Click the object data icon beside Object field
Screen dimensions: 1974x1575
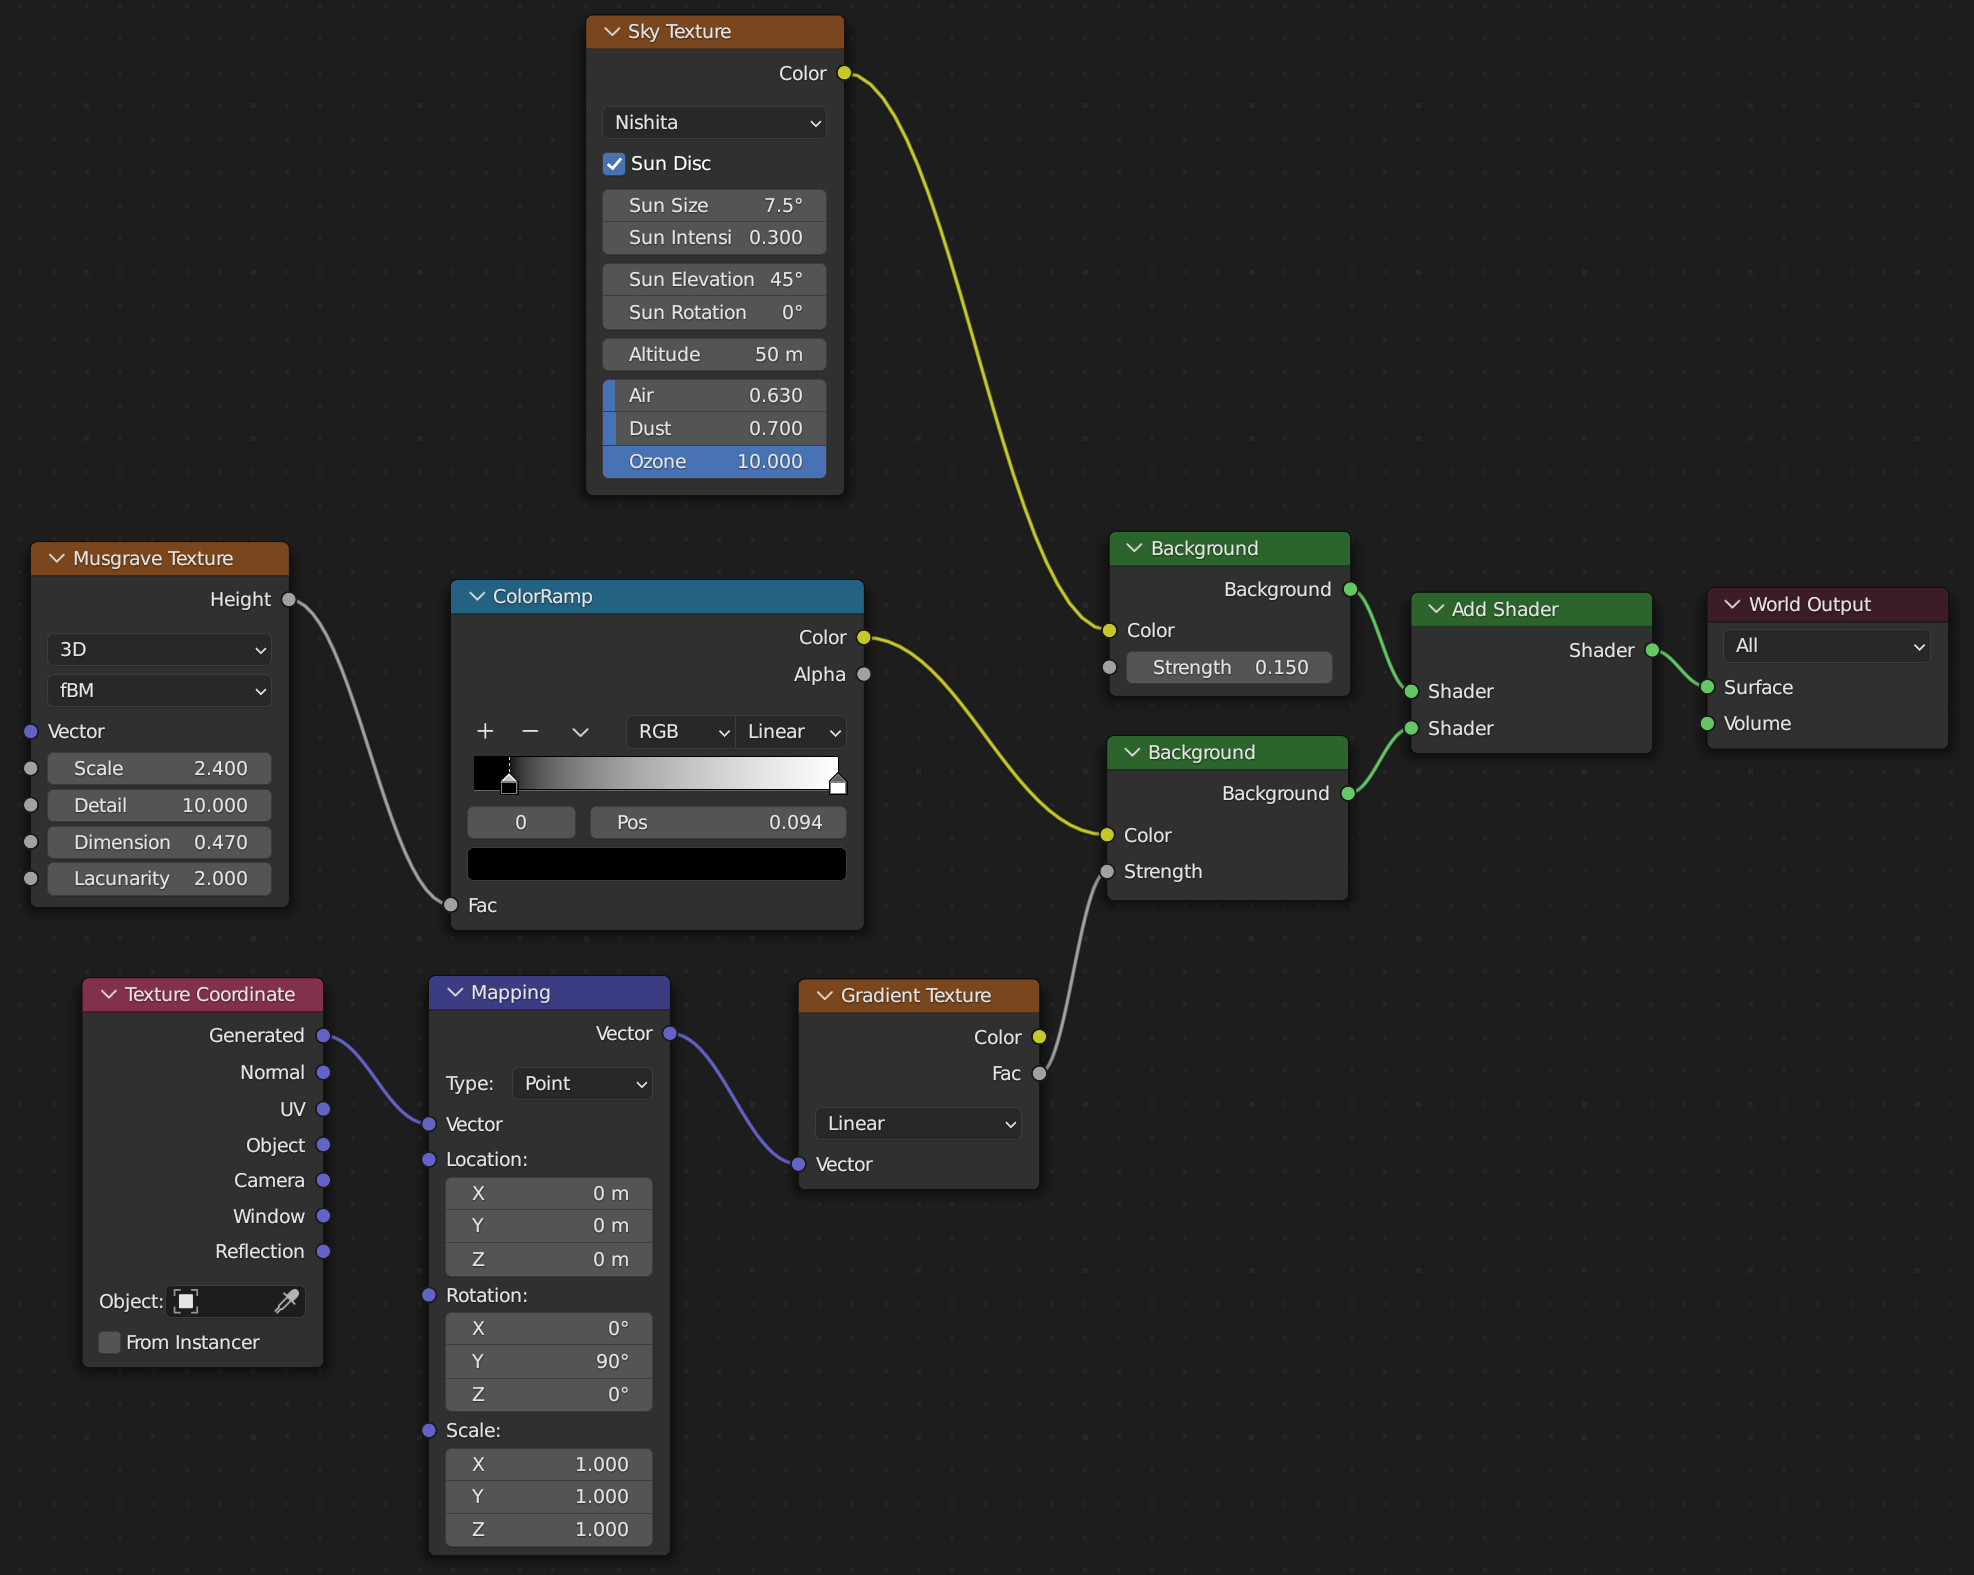coord(186,1301)
